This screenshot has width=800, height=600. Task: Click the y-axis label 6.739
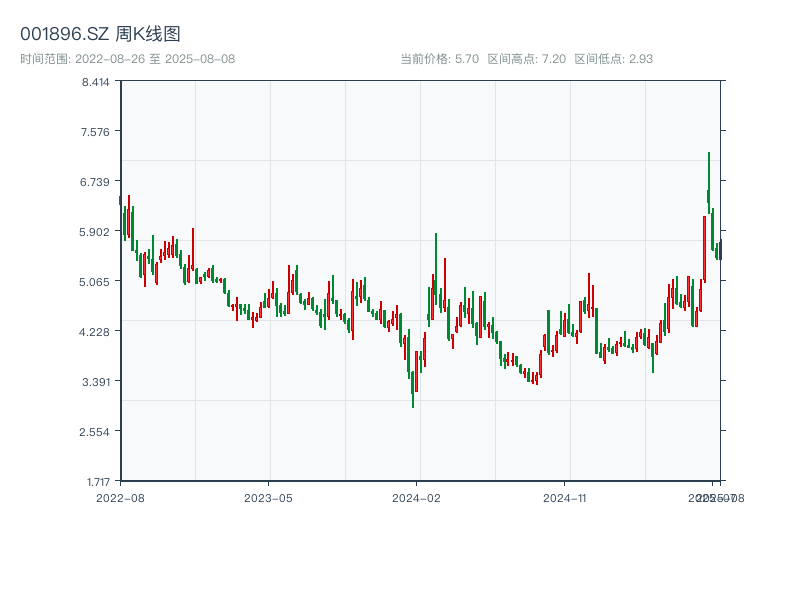95,182
